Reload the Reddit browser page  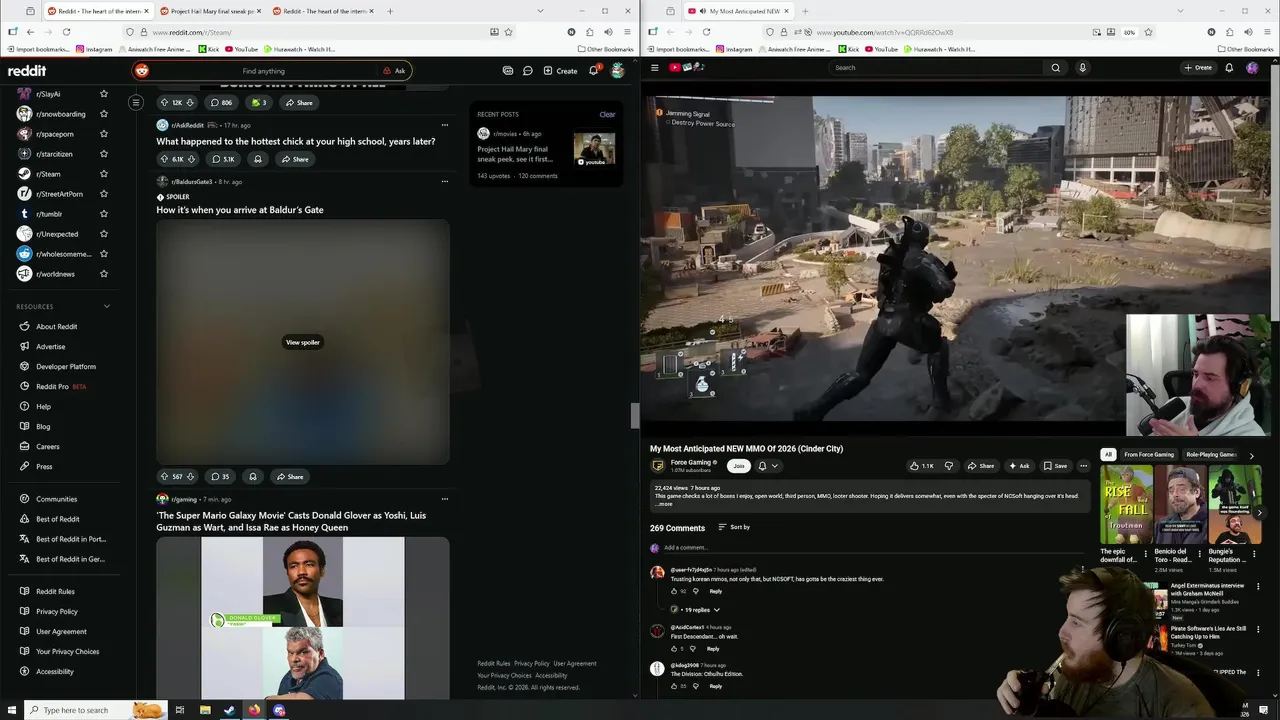pos(66,32)
